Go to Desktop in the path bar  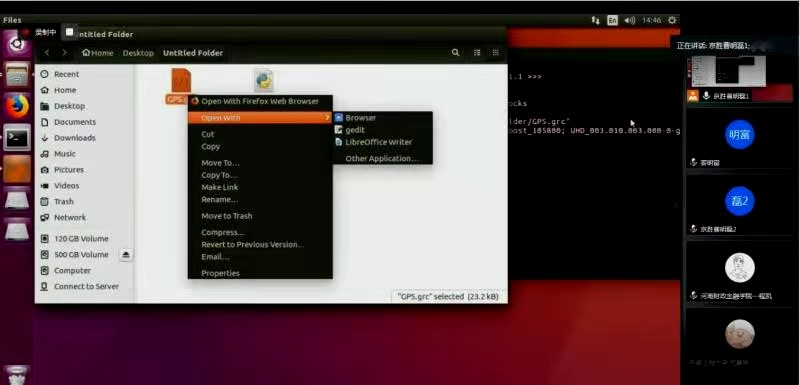coord(138,53)
